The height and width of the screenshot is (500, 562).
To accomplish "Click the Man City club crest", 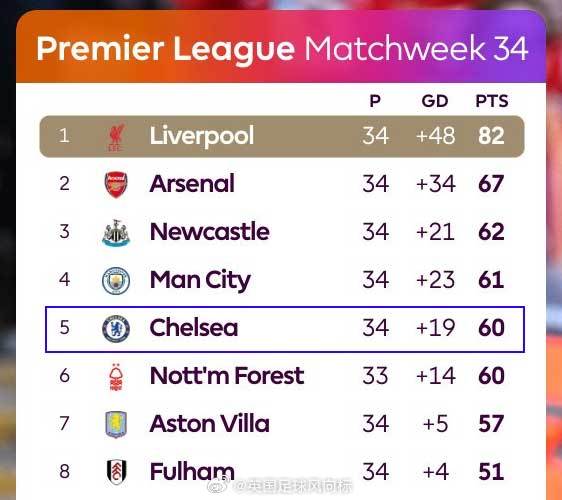I will (x=116, y=281).
